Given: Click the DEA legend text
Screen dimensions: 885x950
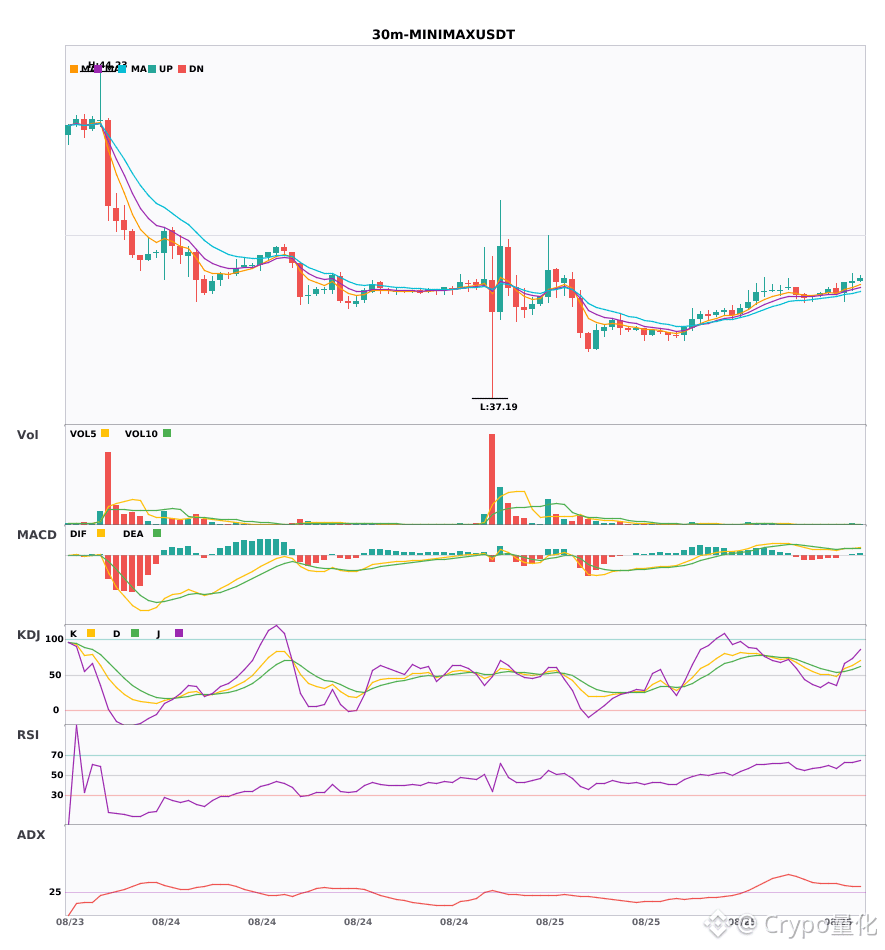Looking at the screenshot, I should pos(133,534).
